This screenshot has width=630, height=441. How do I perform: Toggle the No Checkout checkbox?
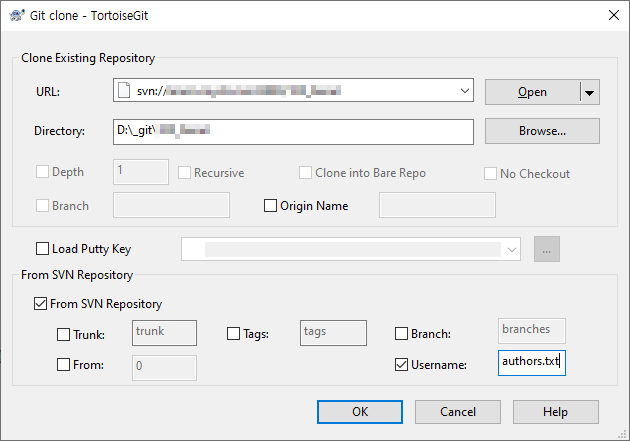click(490, 174)
